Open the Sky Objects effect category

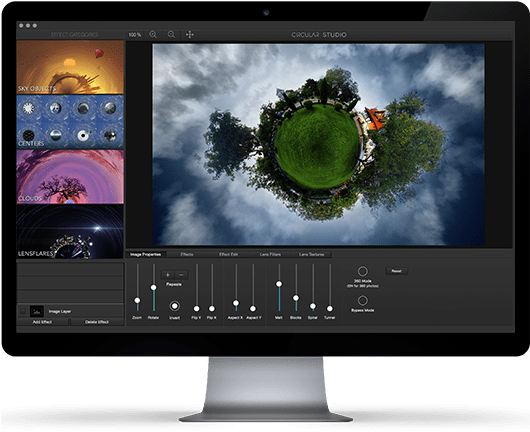(x=70, y=67)
